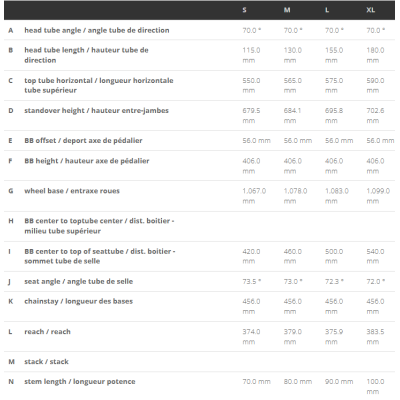Click the 'chainstay / longueur des bases' label

tap(79, 302)
